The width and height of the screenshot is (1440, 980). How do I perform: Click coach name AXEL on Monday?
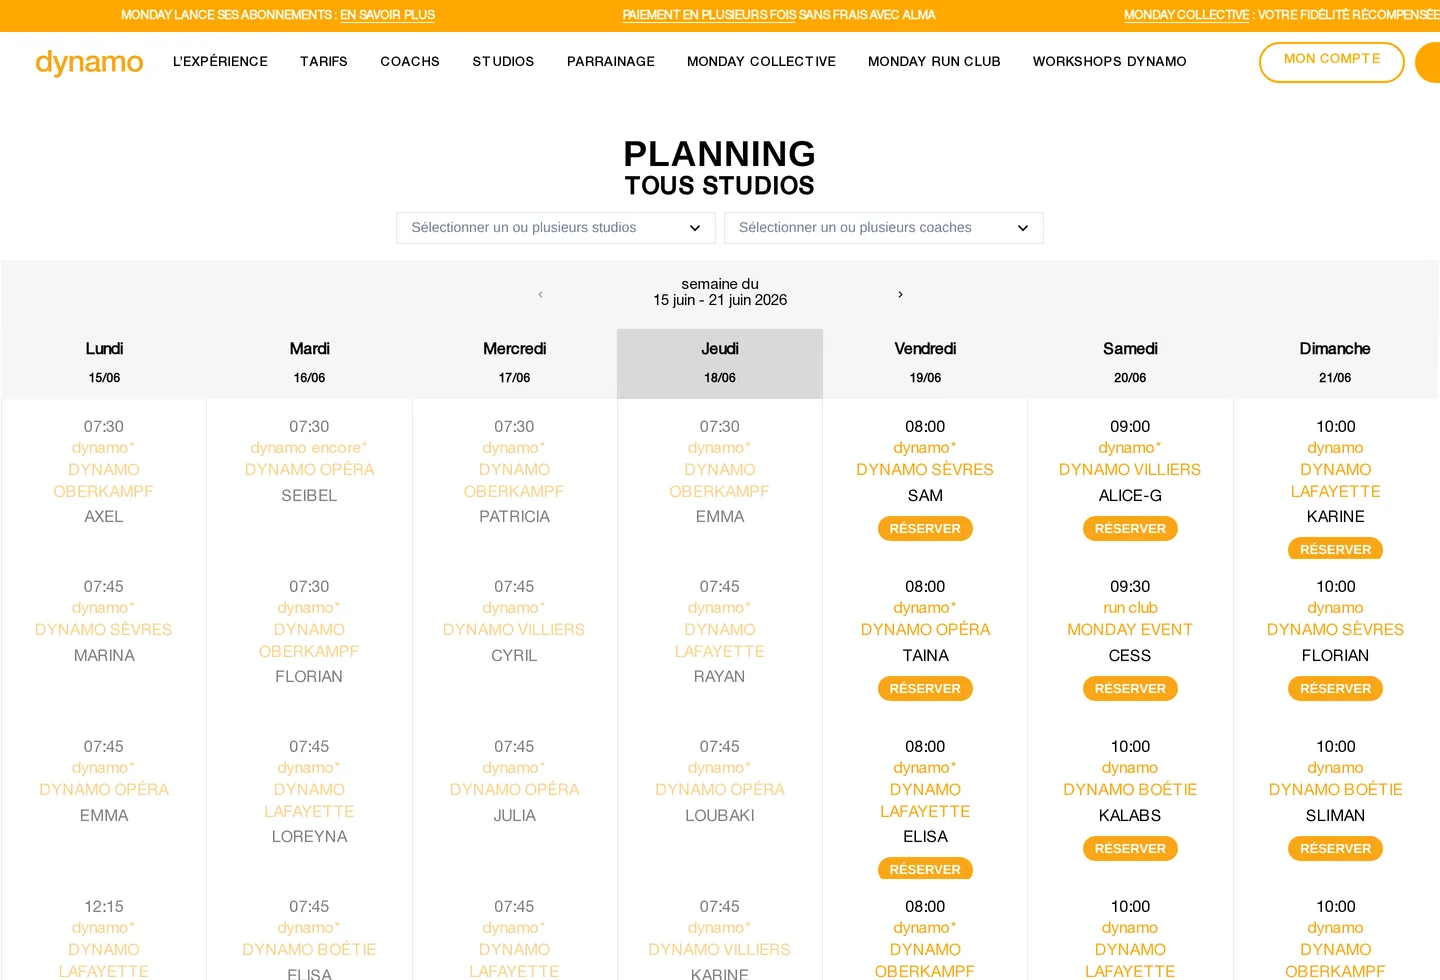tap(104, 517)
